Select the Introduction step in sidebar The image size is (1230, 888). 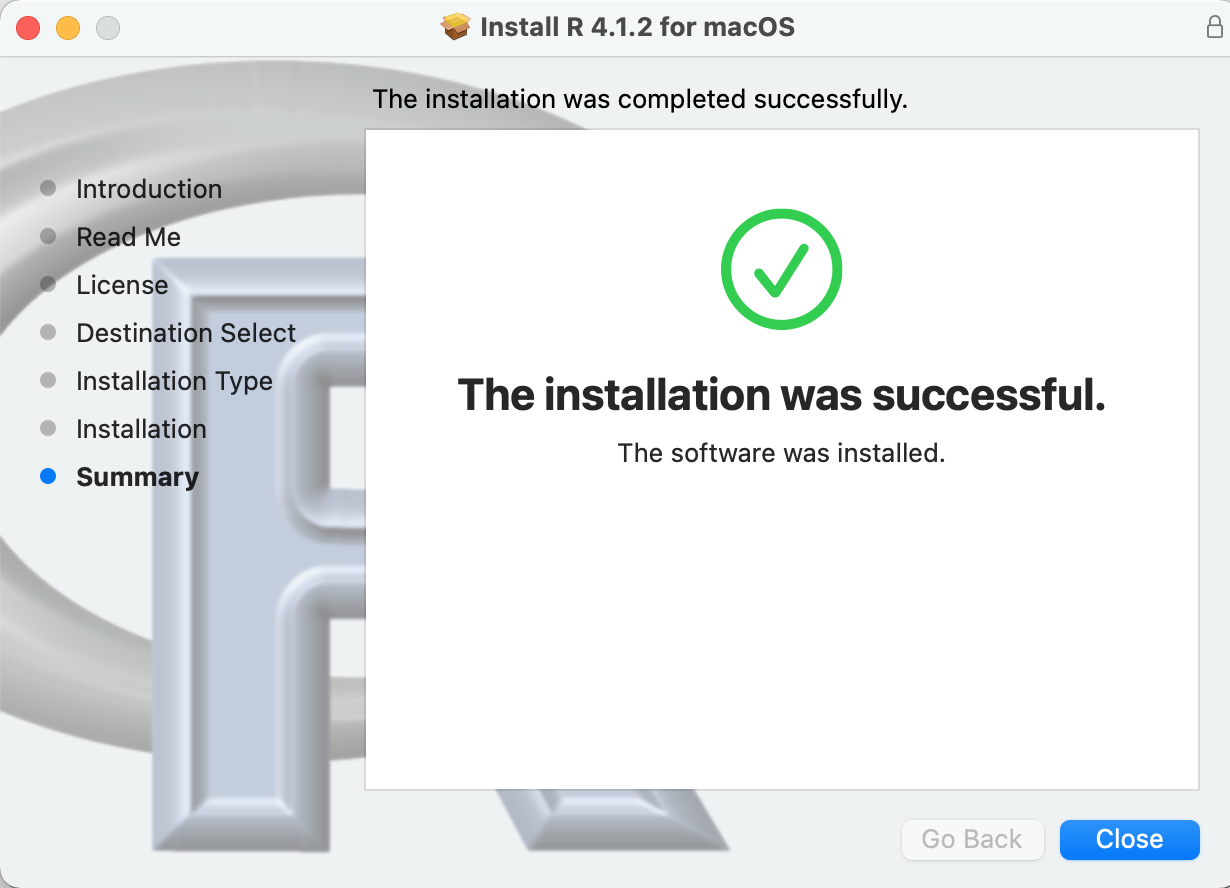[x=149, y=189]
